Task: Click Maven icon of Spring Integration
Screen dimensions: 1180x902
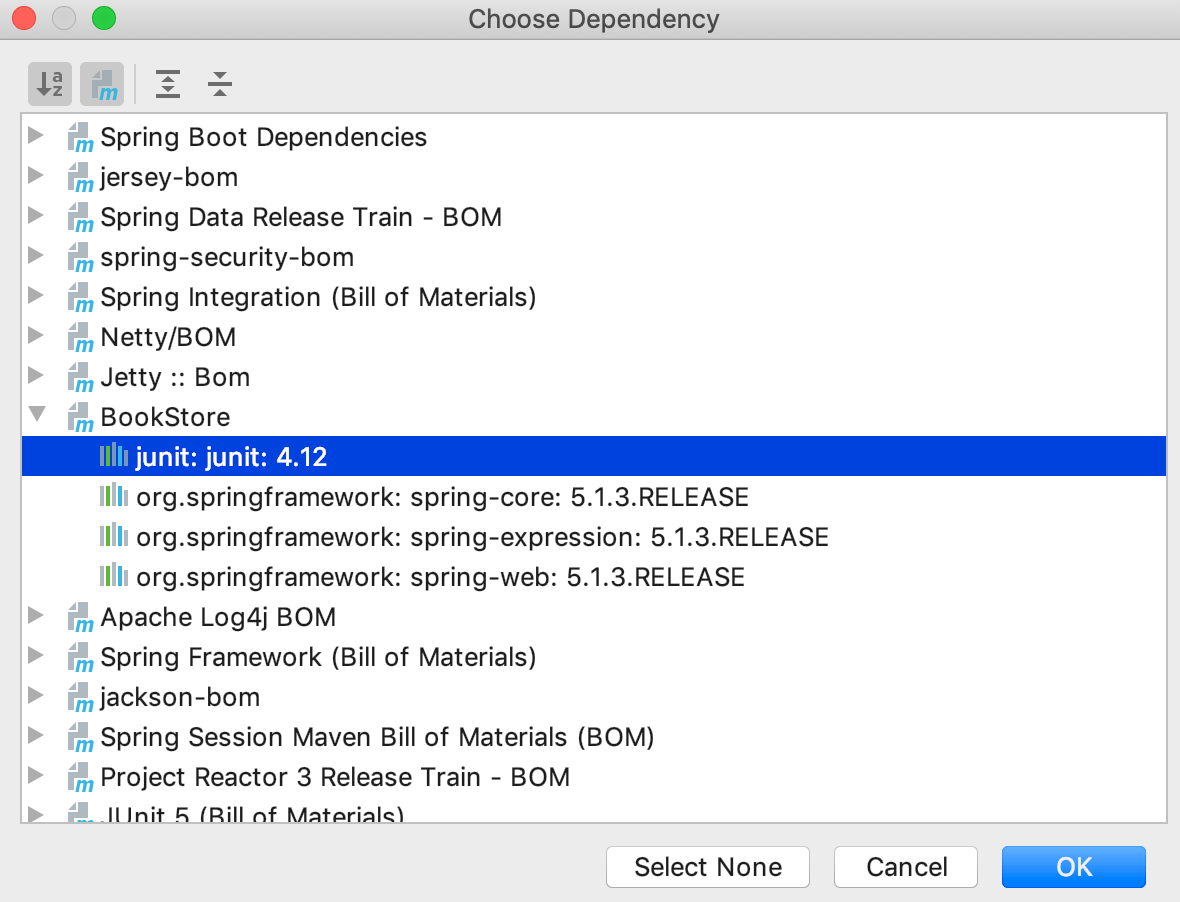Action: 80,297
